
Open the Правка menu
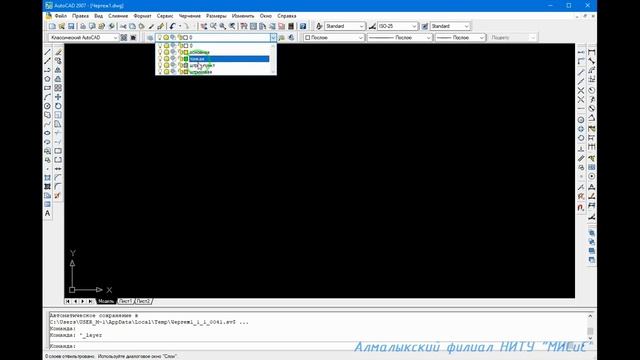click(80, 16)
